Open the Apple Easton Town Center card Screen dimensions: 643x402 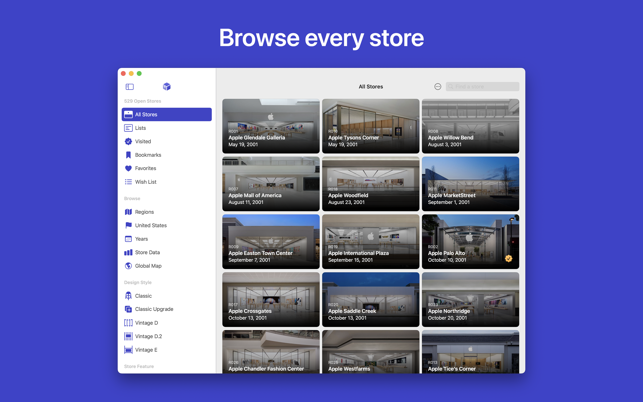coord(271,242)
